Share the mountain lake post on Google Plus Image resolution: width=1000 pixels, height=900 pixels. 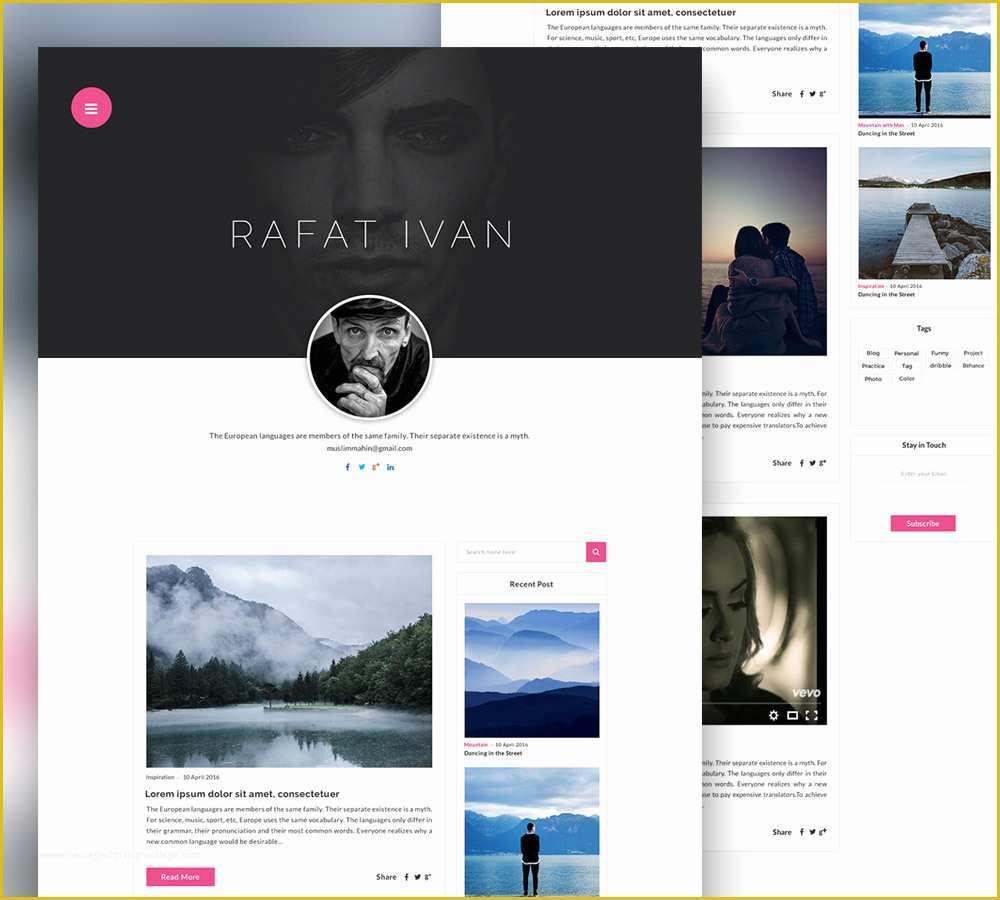click(x=428, y=877)
